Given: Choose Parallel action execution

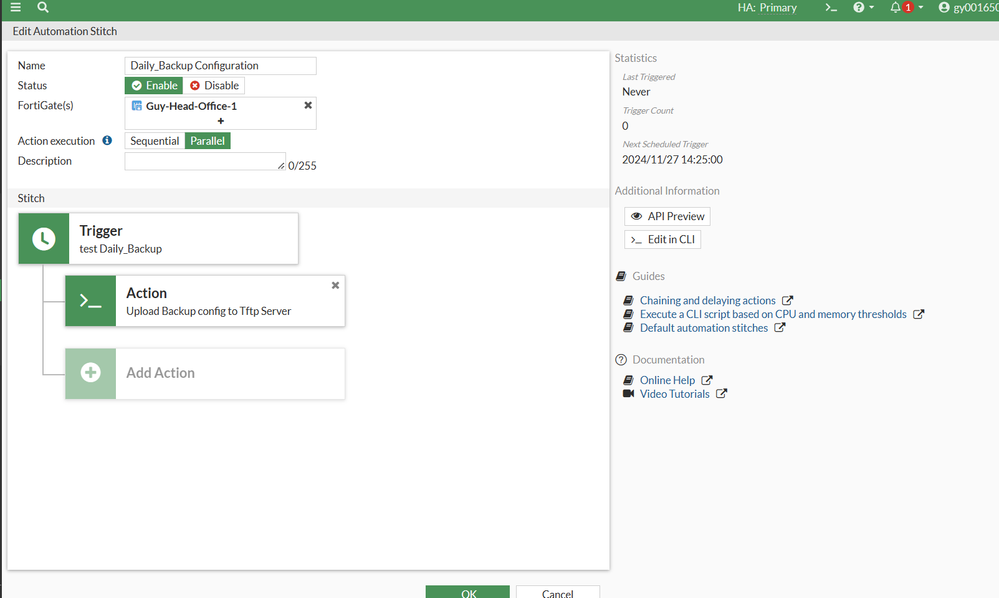Looking at the screenshot, I should [x=208, y=141].
